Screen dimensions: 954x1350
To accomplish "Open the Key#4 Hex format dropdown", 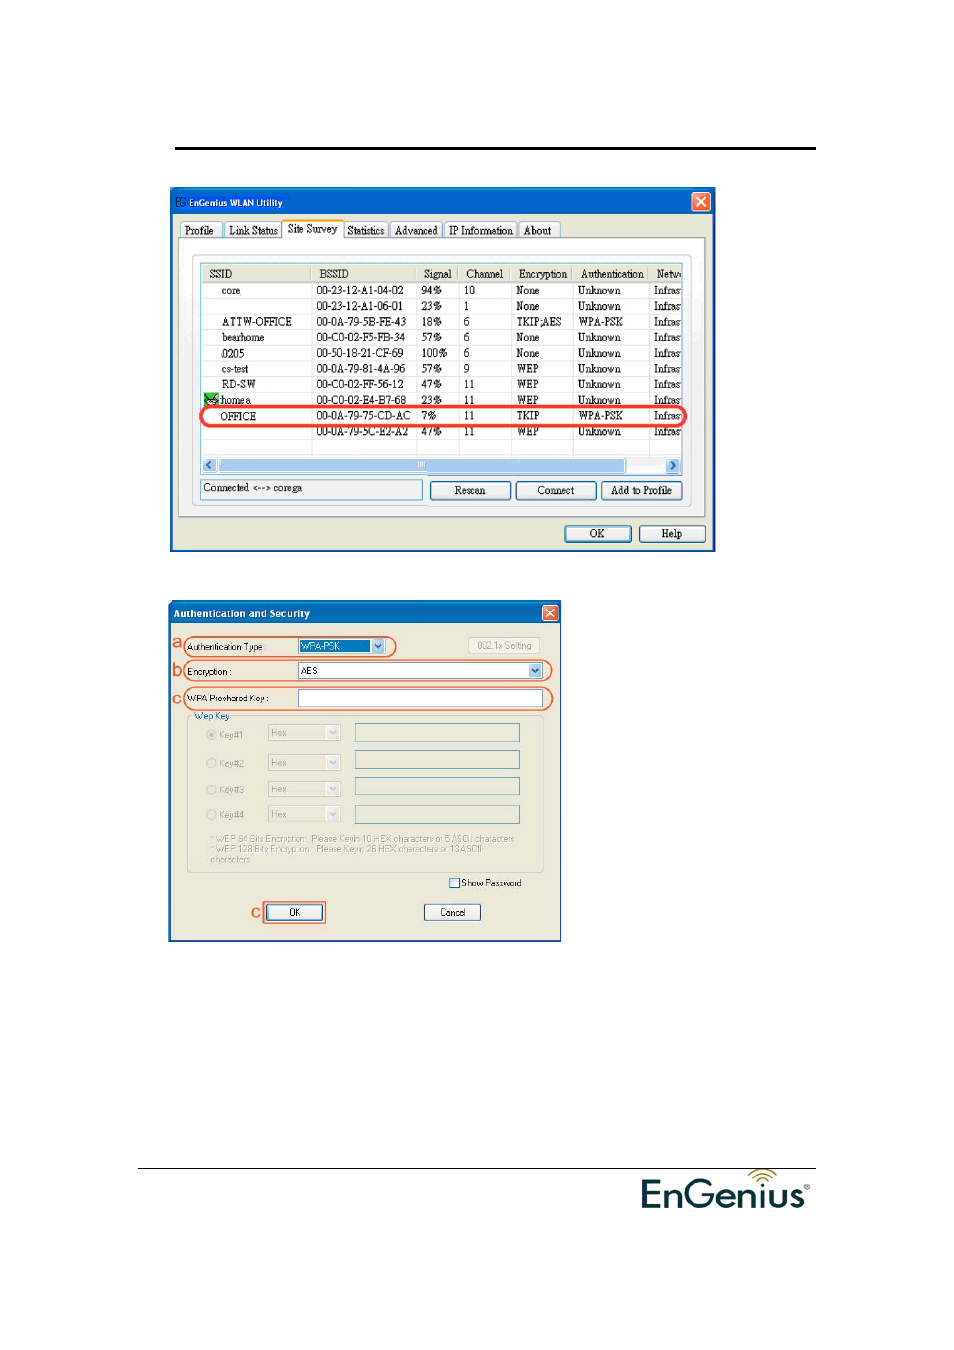I will pos(333,814).
